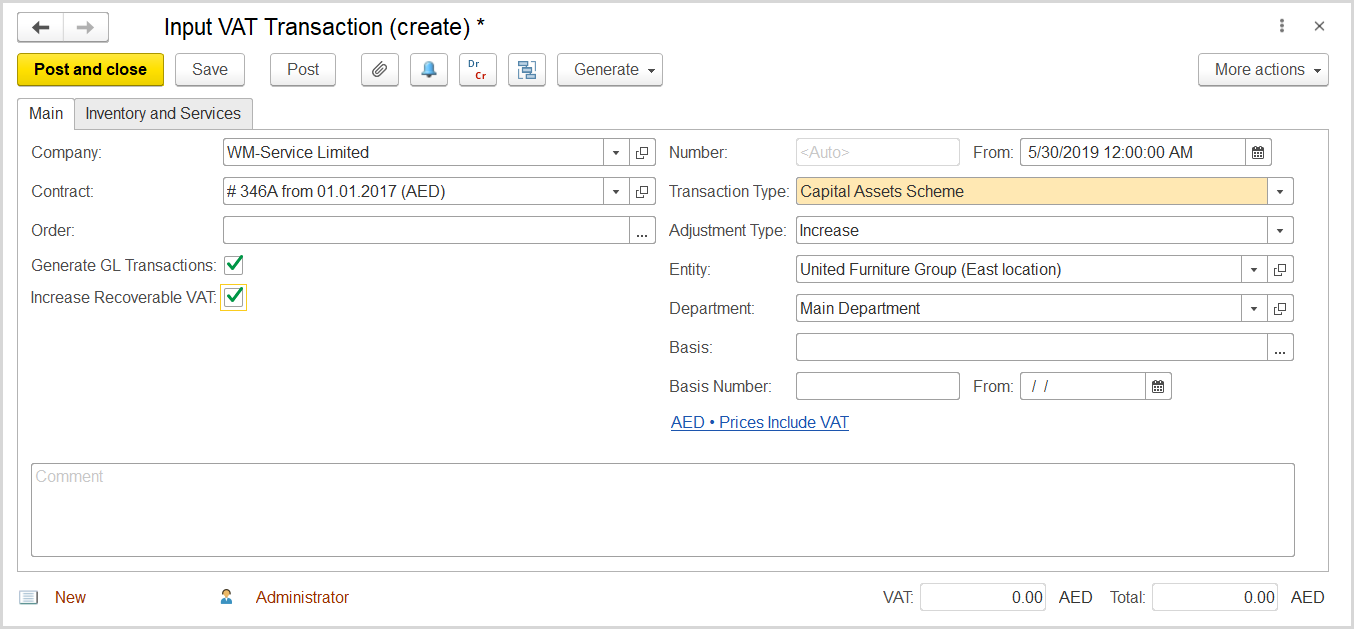
Task: Switch to Inventory and Services tab
Action: 163,114
